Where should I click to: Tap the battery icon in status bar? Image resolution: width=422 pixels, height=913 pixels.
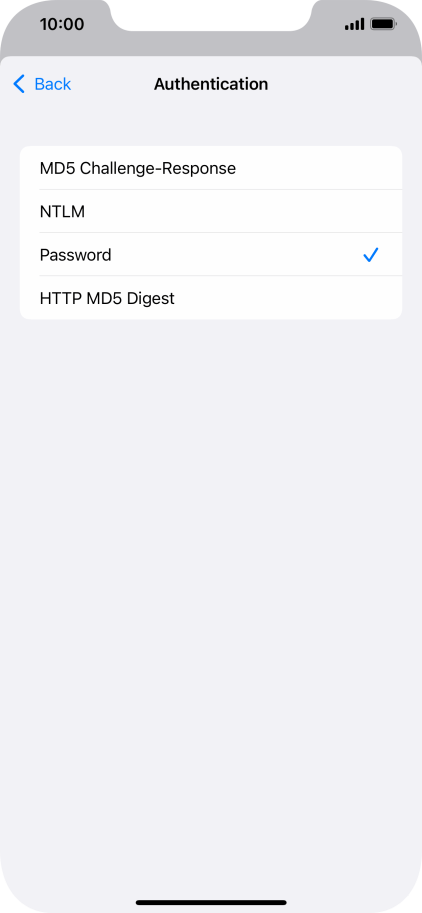coord(384,24)
